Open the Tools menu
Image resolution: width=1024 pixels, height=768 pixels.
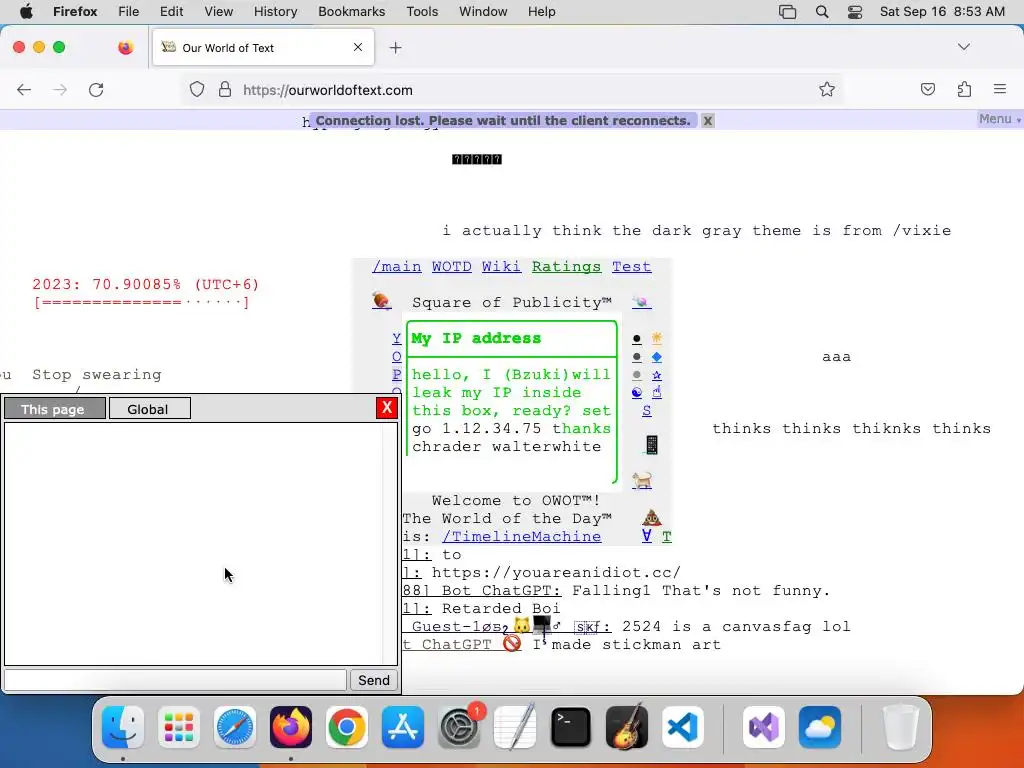[x=422, y=12]
